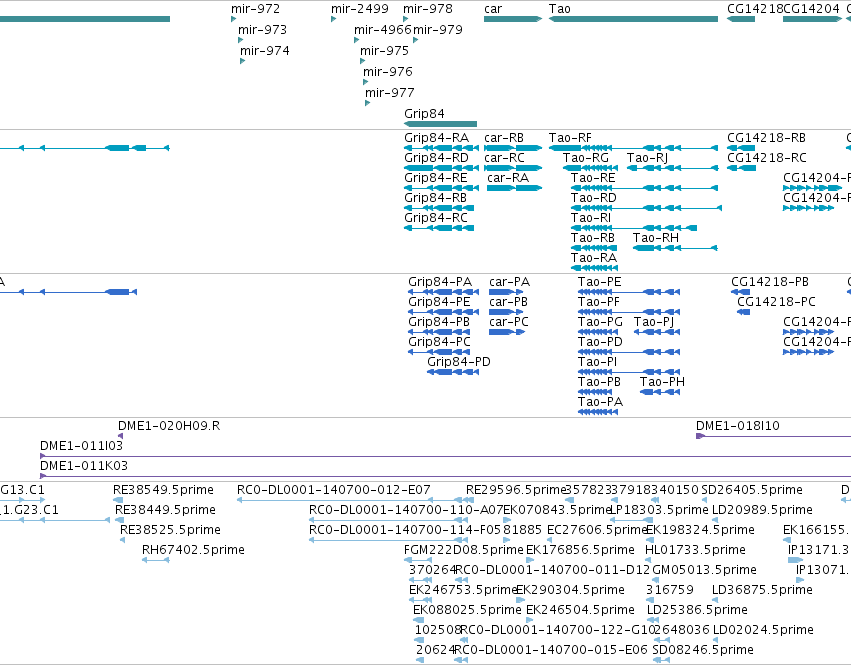Select the CG14218-RC transcript
851x665 pixels.
click(x=741, y=168)
